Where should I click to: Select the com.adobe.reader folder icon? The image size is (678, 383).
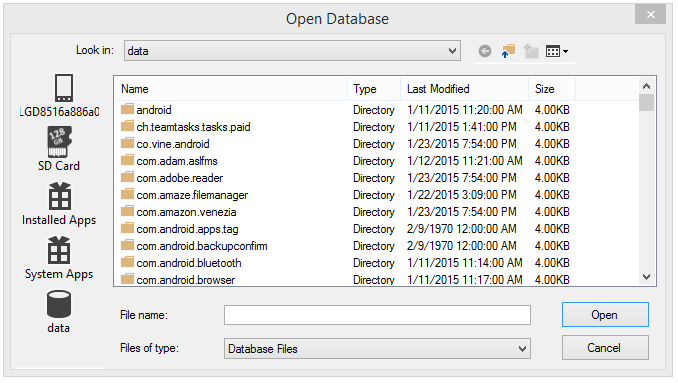click(127, 177)
